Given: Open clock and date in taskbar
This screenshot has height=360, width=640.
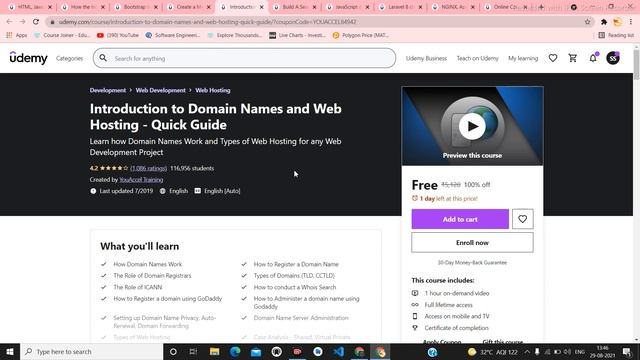Looking at the screenshot, I should pyautogui.click(x=602, y=351).
